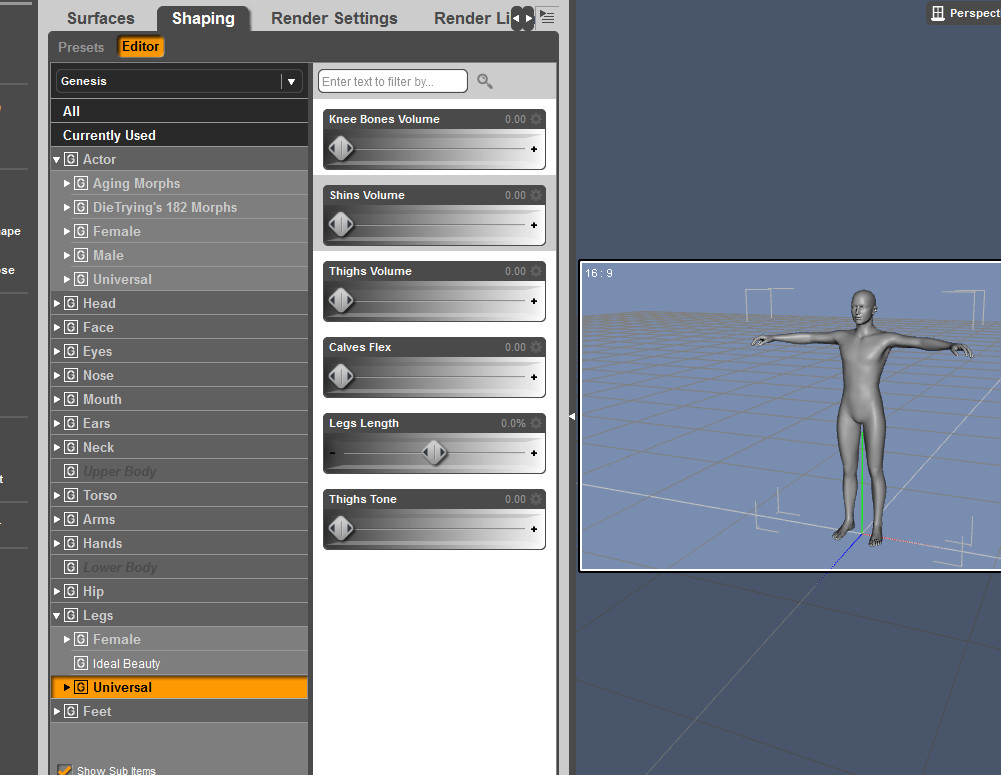Expand the Head group
1001x775 pixels.
click(x=56, y=303)
